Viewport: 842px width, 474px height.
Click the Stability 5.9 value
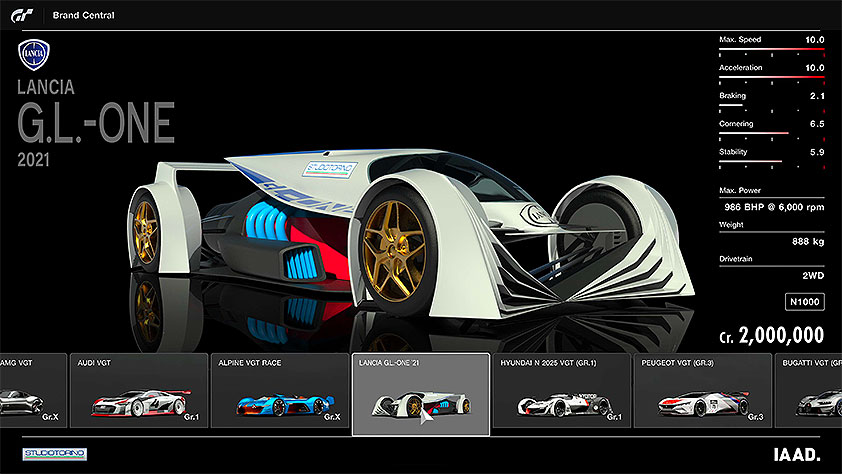coord(817,152)
